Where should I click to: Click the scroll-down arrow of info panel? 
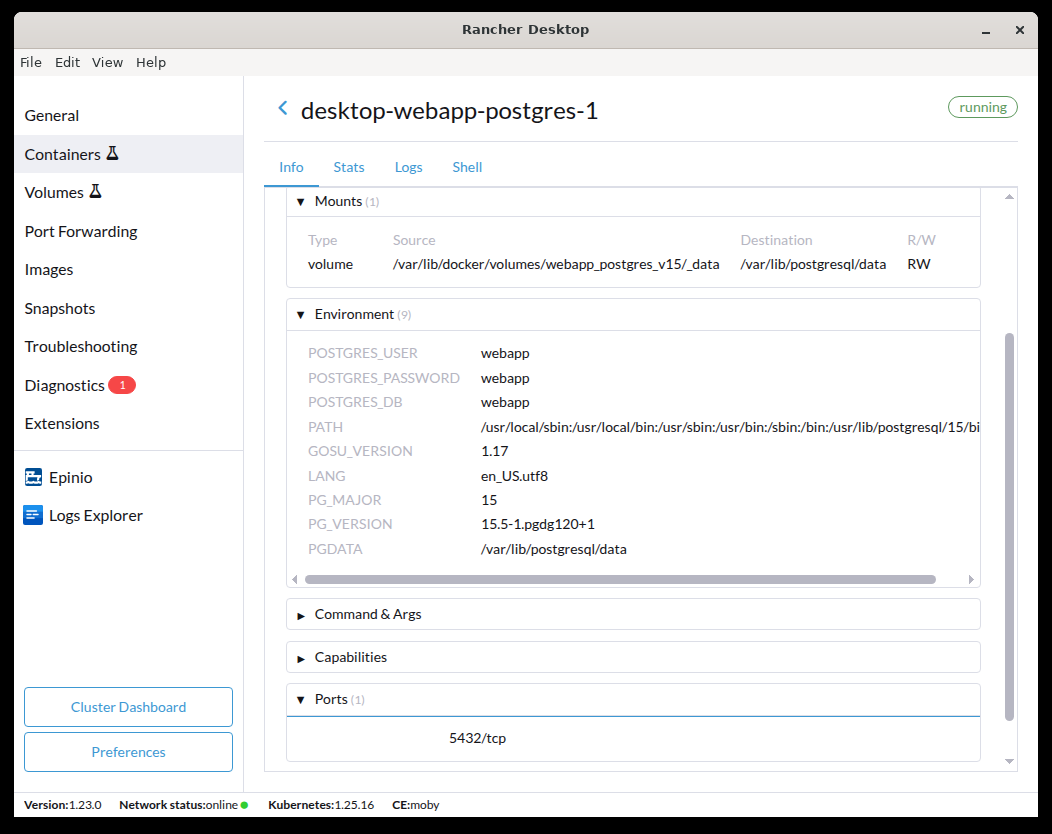(x=1009, y=761)
